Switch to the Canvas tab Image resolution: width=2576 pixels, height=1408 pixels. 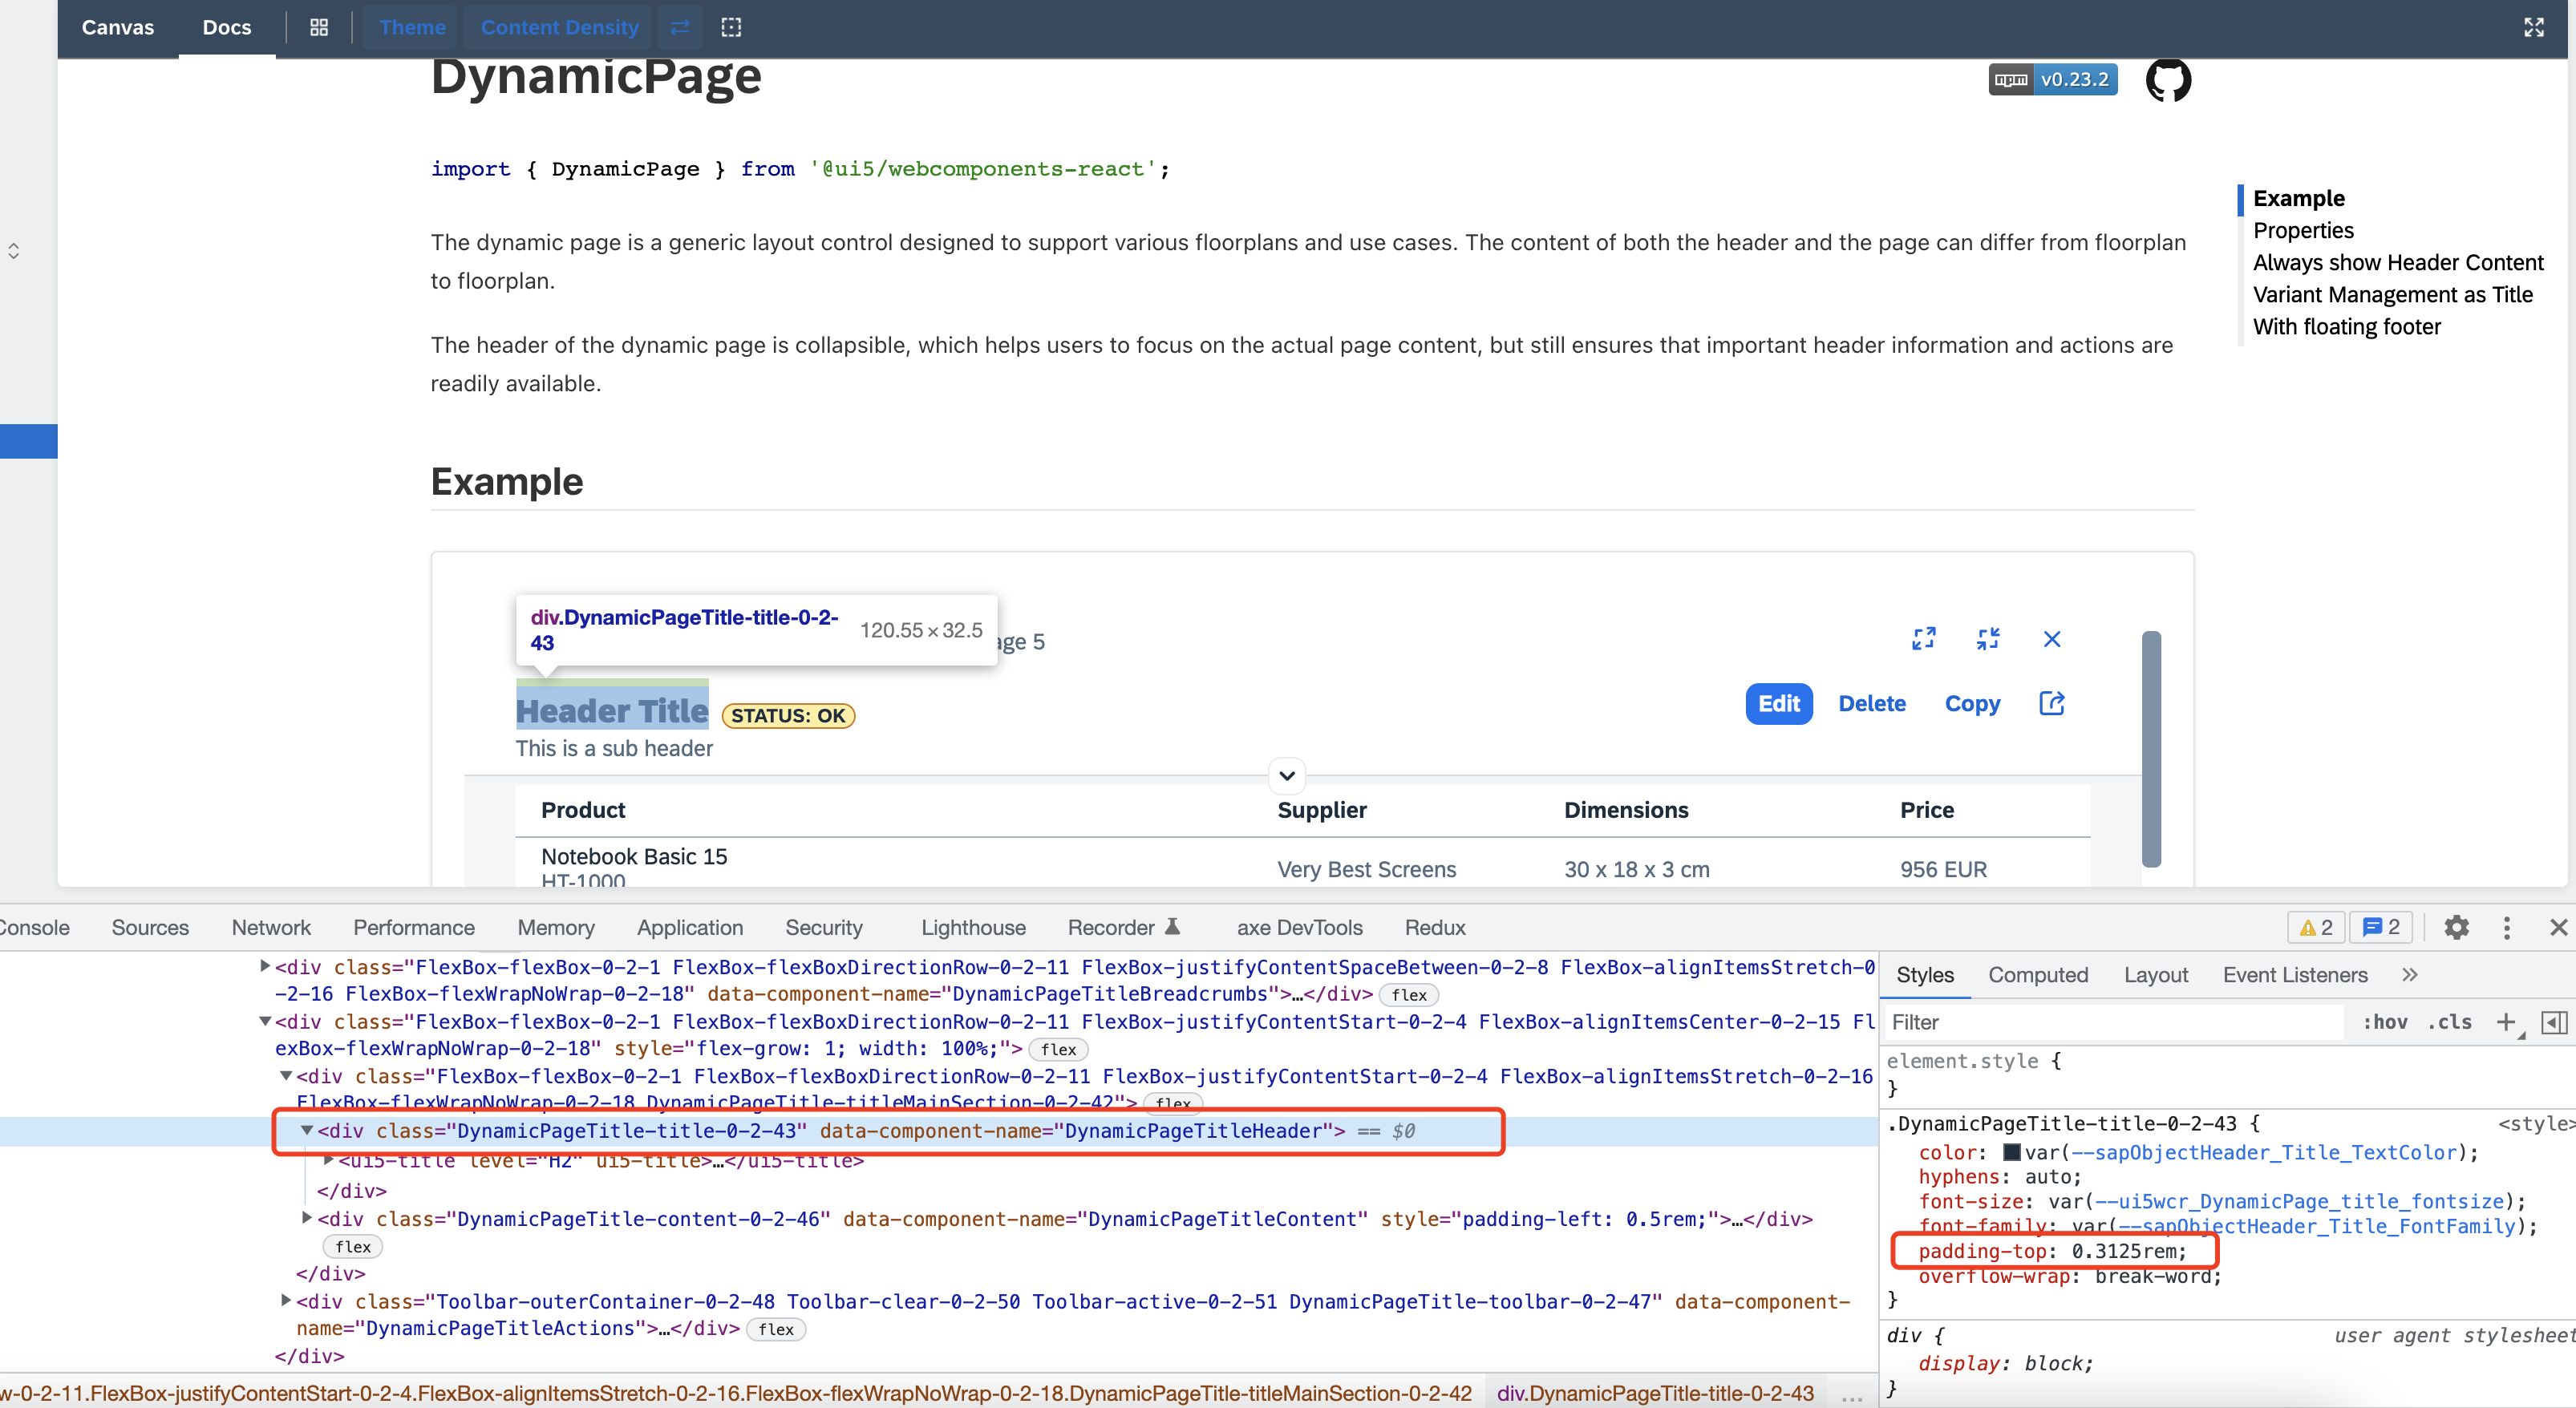(x=117, y=27)
